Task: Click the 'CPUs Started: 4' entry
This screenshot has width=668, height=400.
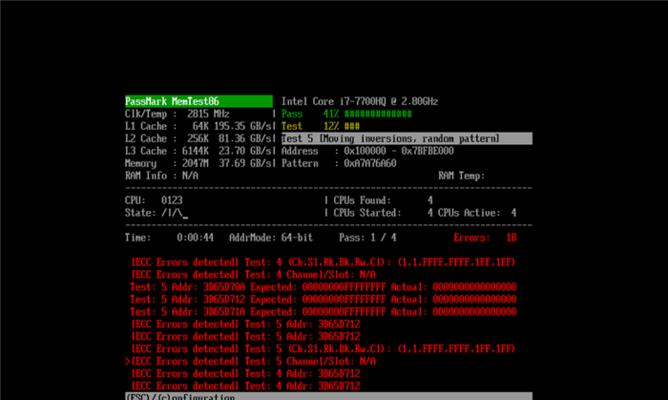Action: point(383,213)
